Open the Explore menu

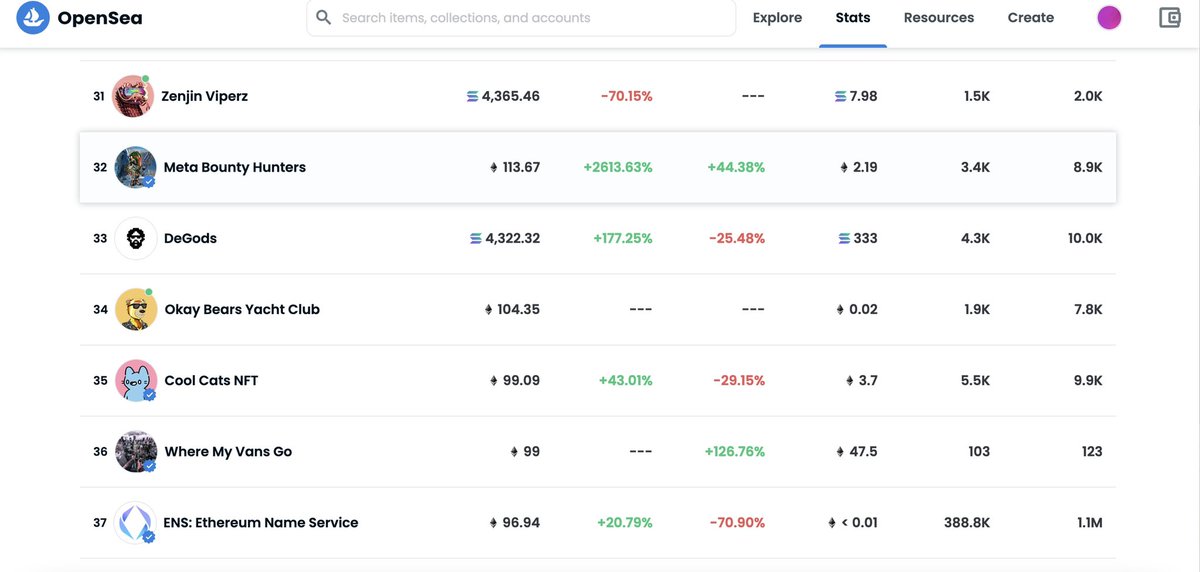[777, 18]
